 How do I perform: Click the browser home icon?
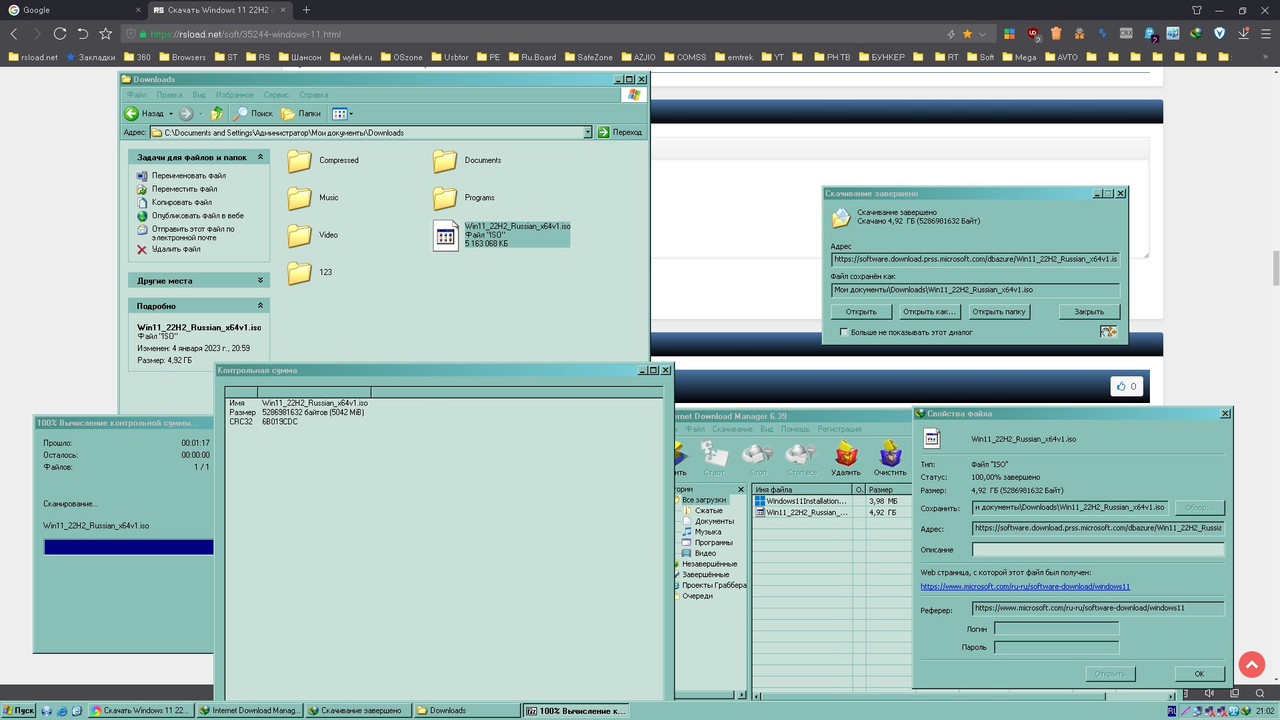[x=83, y=33]
